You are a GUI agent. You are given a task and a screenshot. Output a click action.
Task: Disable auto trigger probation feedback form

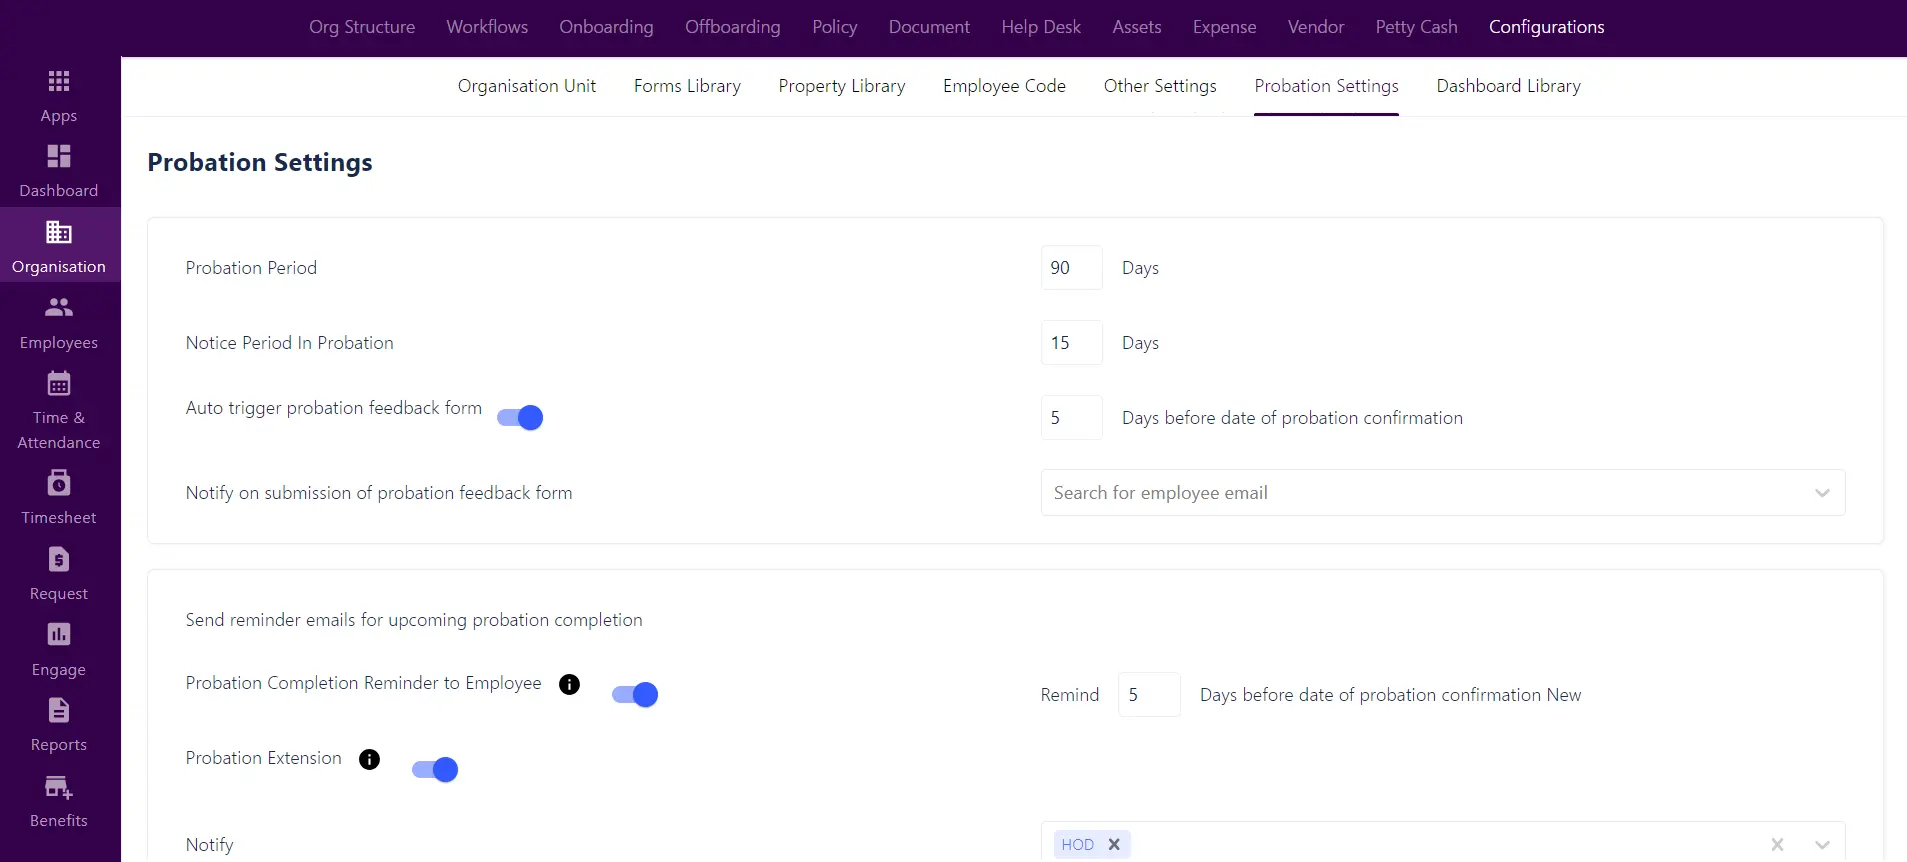pos(520,417)
